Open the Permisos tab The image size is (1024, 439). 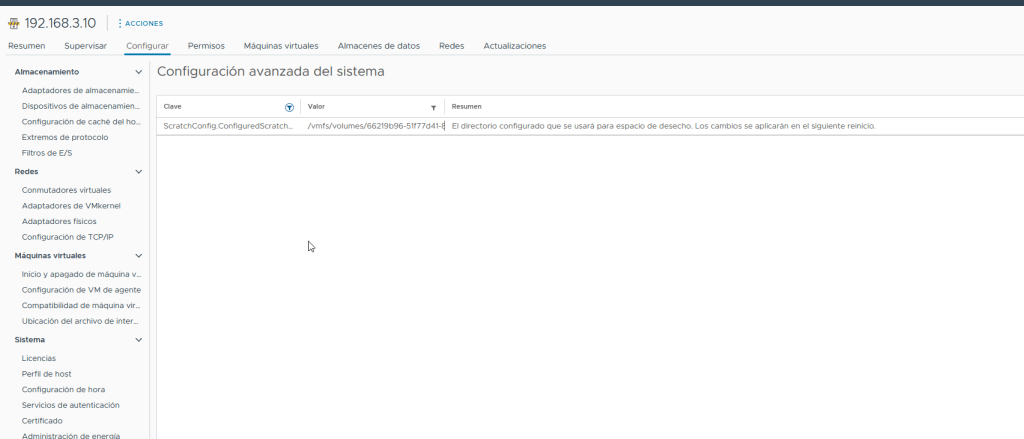point(206,46)
